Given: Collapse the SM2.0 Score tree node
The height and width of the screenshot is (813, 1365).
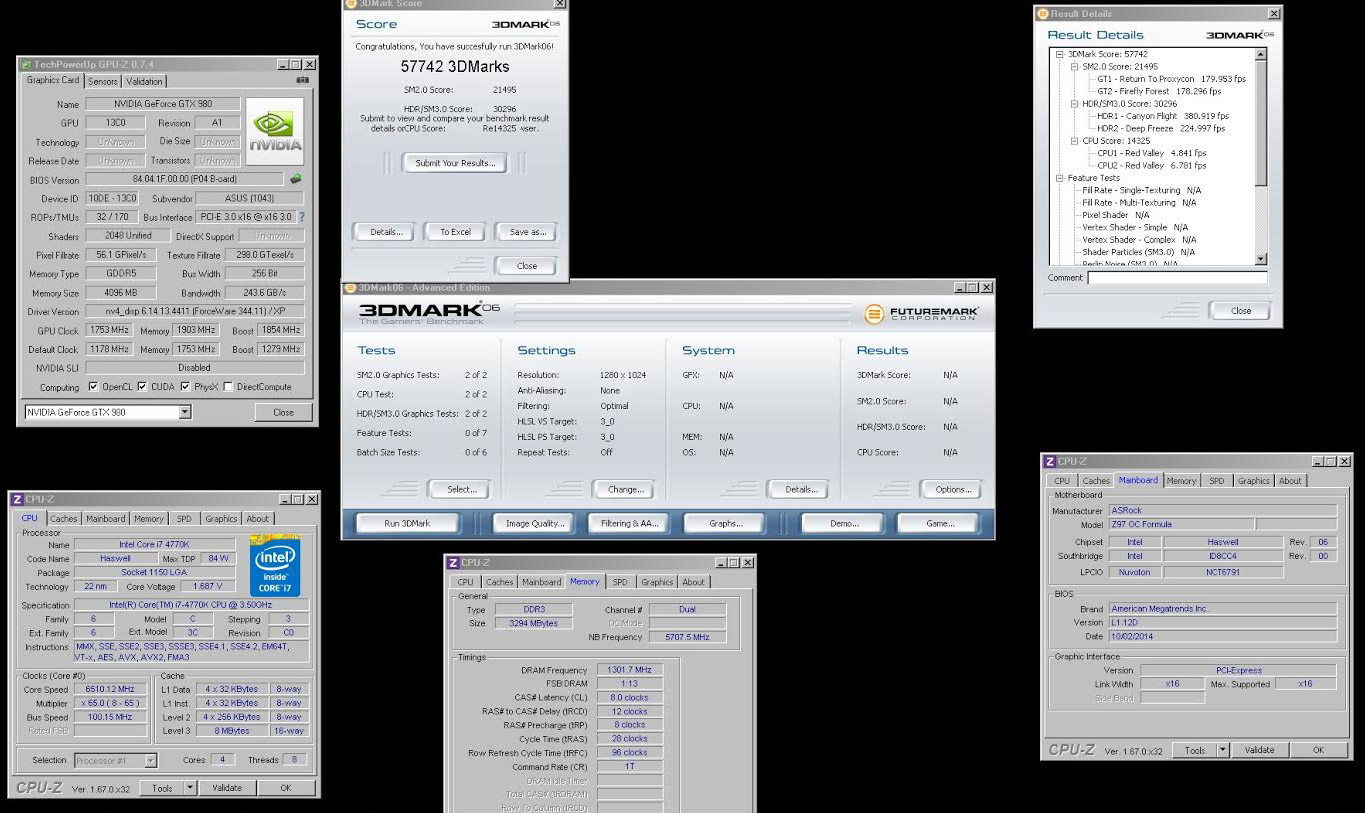Looking at the screenshot, I should click(x=1075, y=67).
